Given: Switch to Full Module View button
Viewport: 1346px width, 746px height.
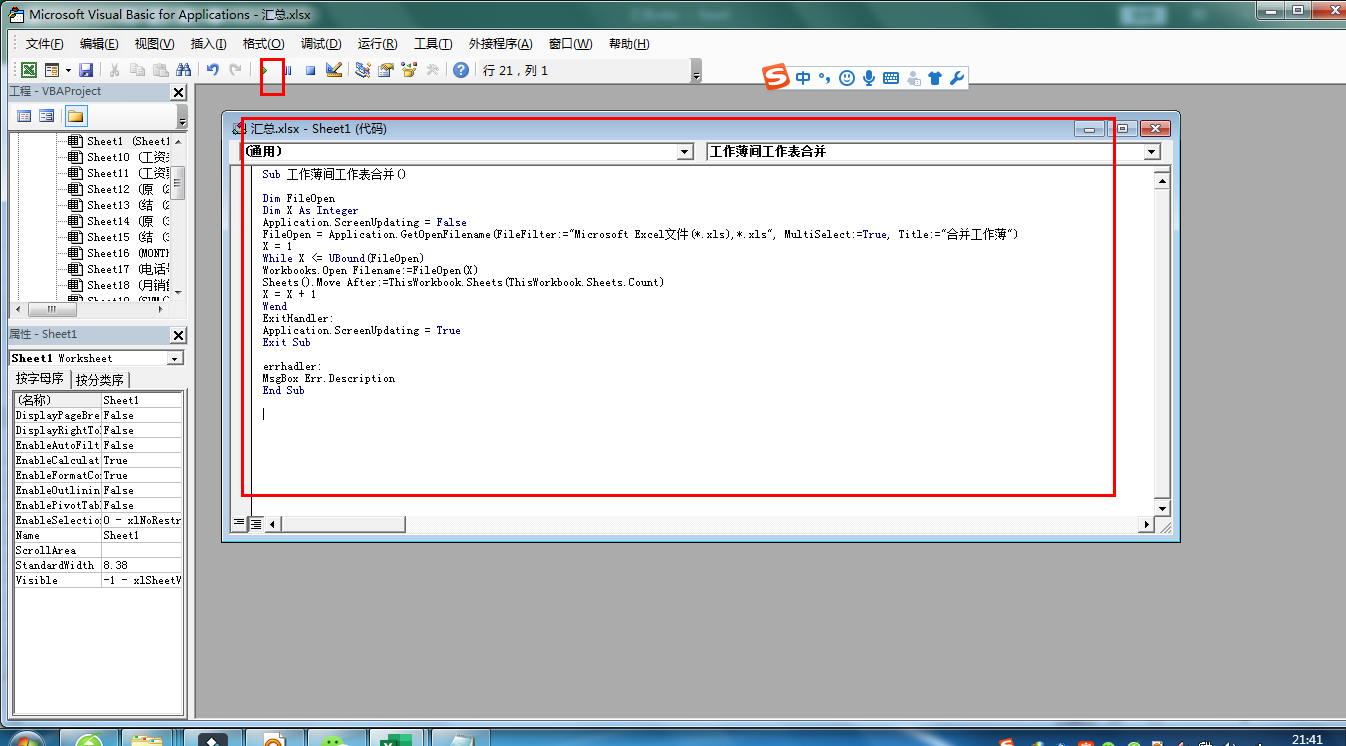Looking at the screenshot, I should click(256, 523).
